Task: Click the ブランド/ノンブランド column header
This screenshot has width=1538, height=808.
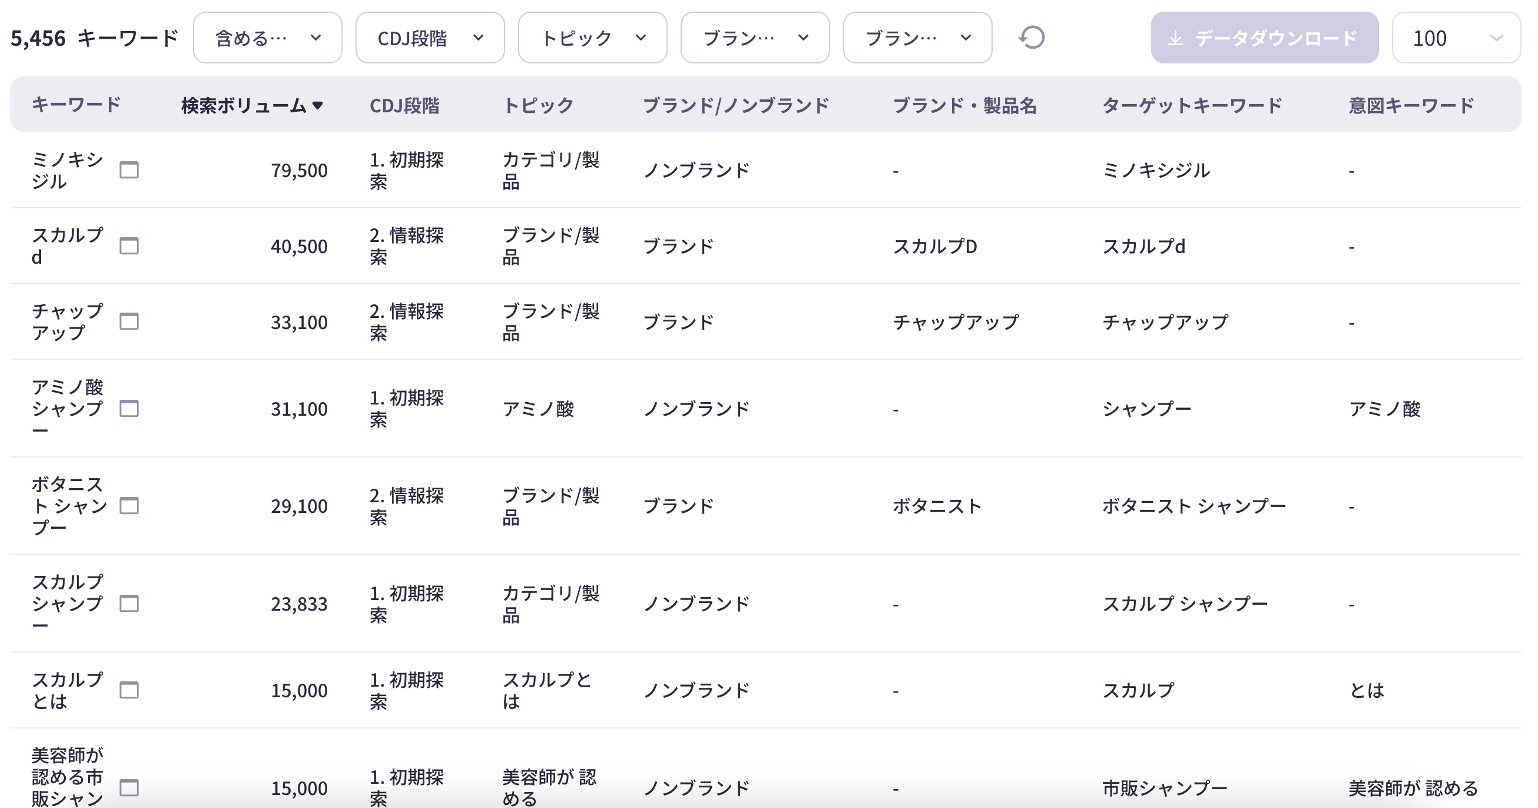Action: (x=735, y=105)
